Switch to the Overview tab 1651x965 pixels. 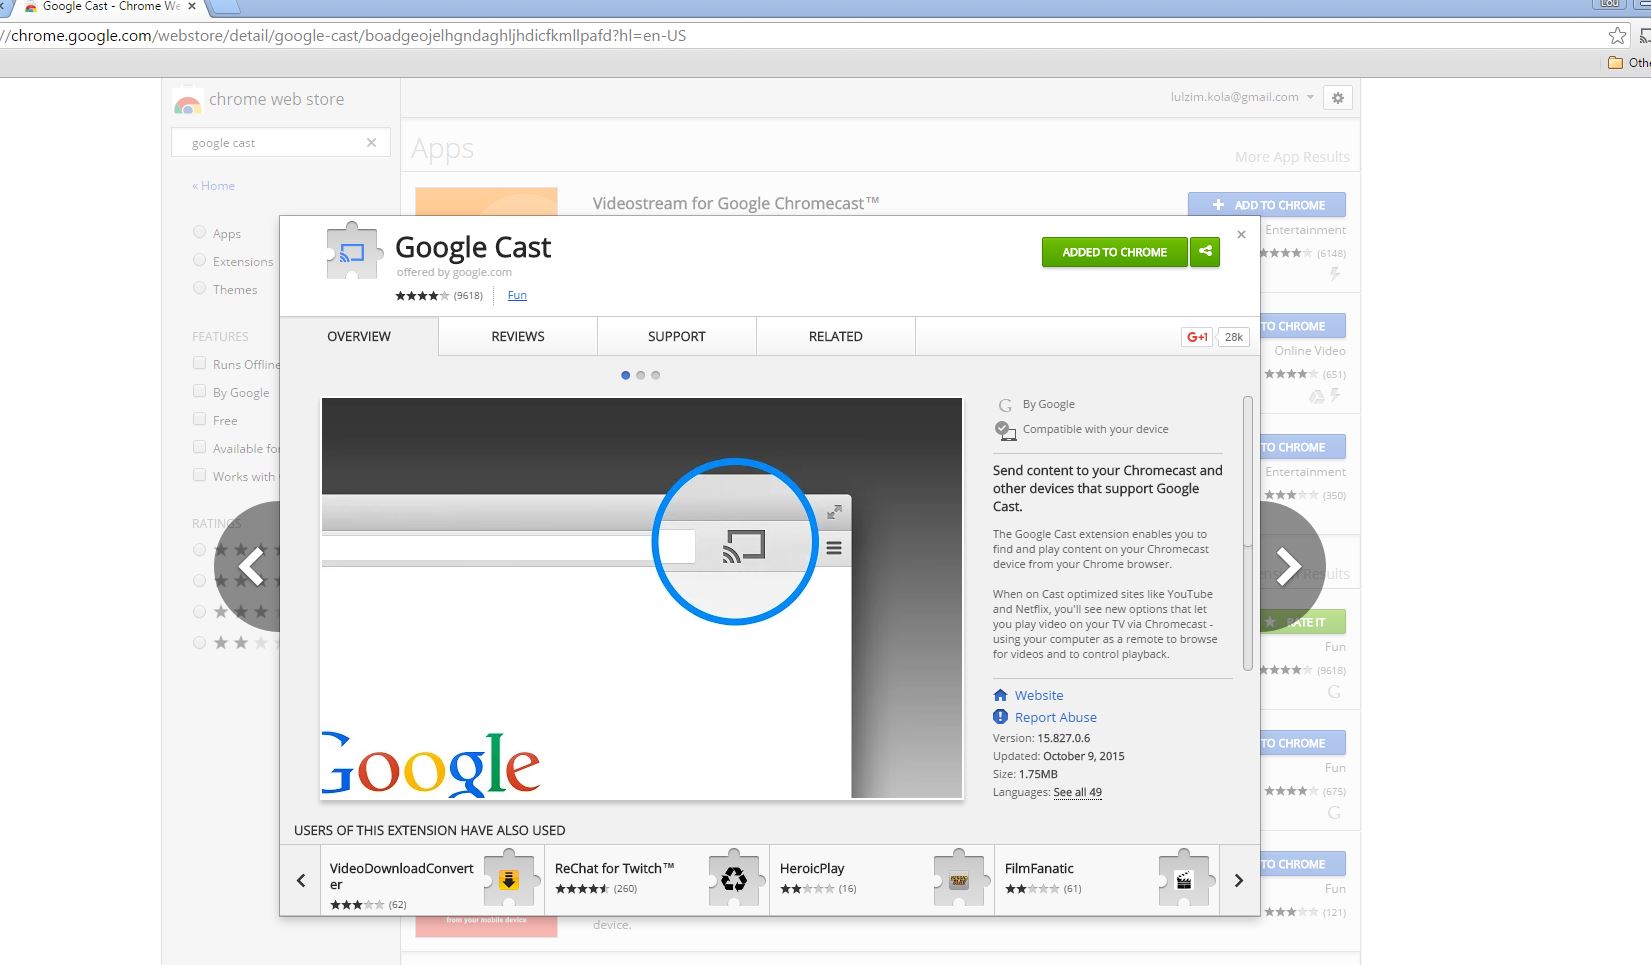[359, 337]
